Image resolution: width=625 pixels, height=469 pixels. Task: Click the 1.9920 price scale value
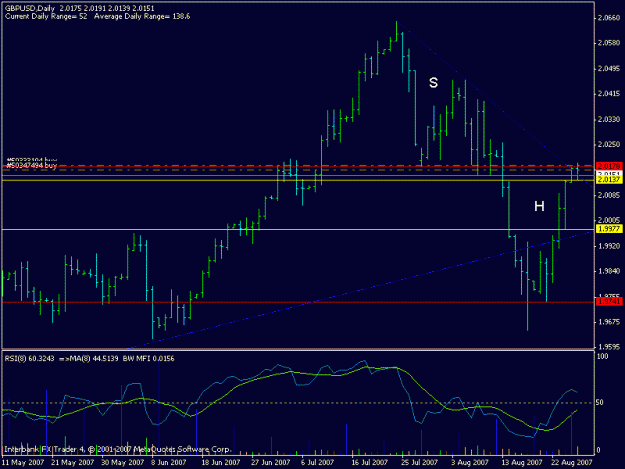(609, 246)
